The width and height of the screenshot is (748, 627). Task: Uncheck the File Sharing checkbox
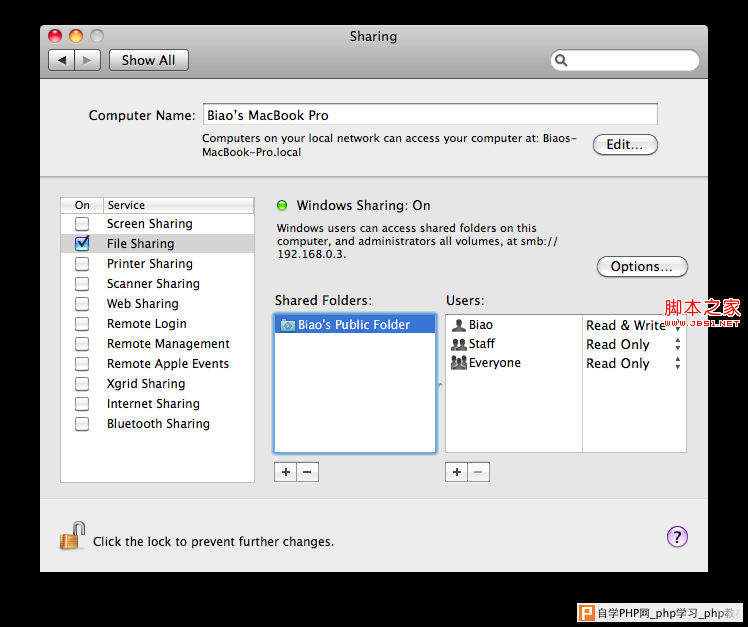(x=82, y=243)
